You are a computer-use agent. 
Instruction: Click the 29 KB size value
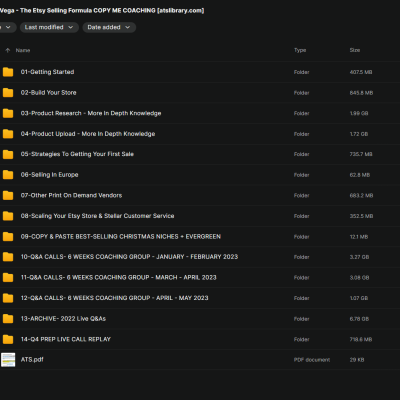point(357,360)
